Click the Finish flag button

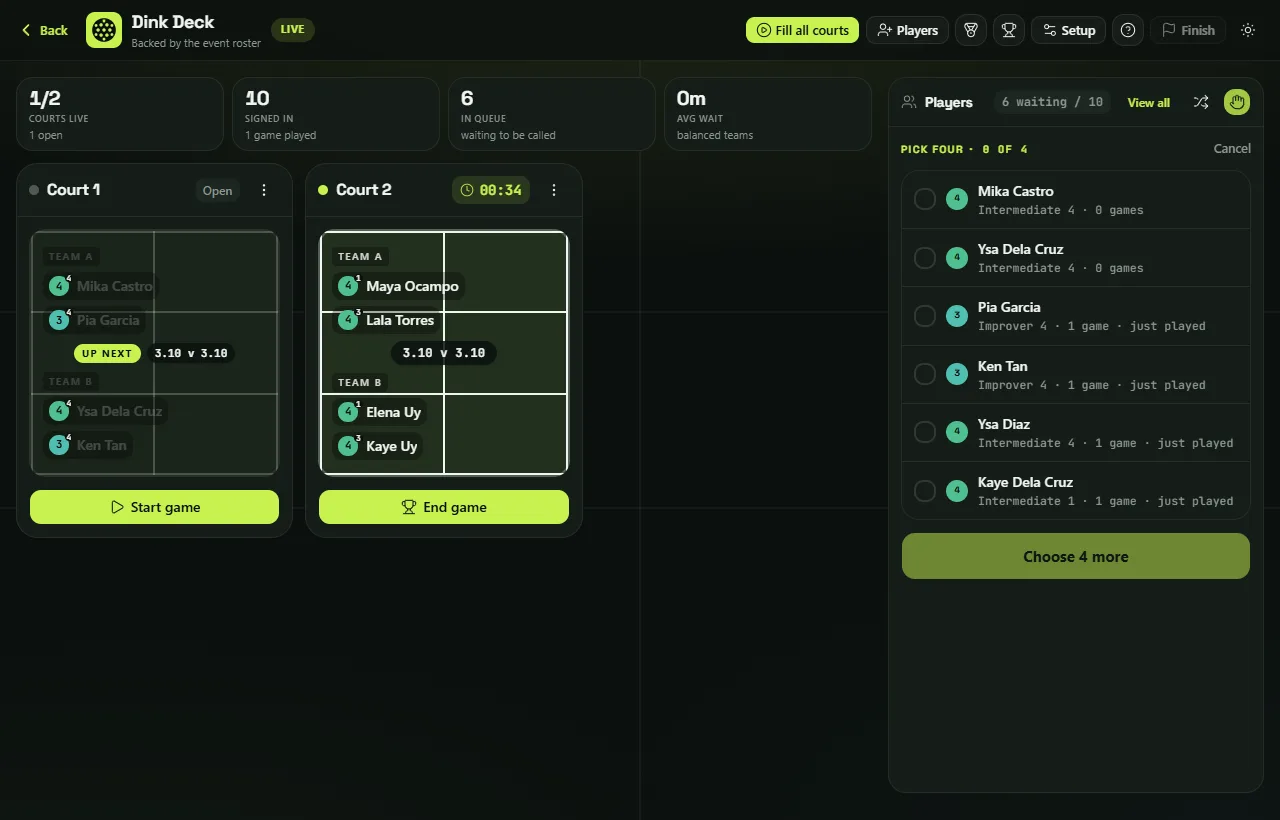point(1188,30)
